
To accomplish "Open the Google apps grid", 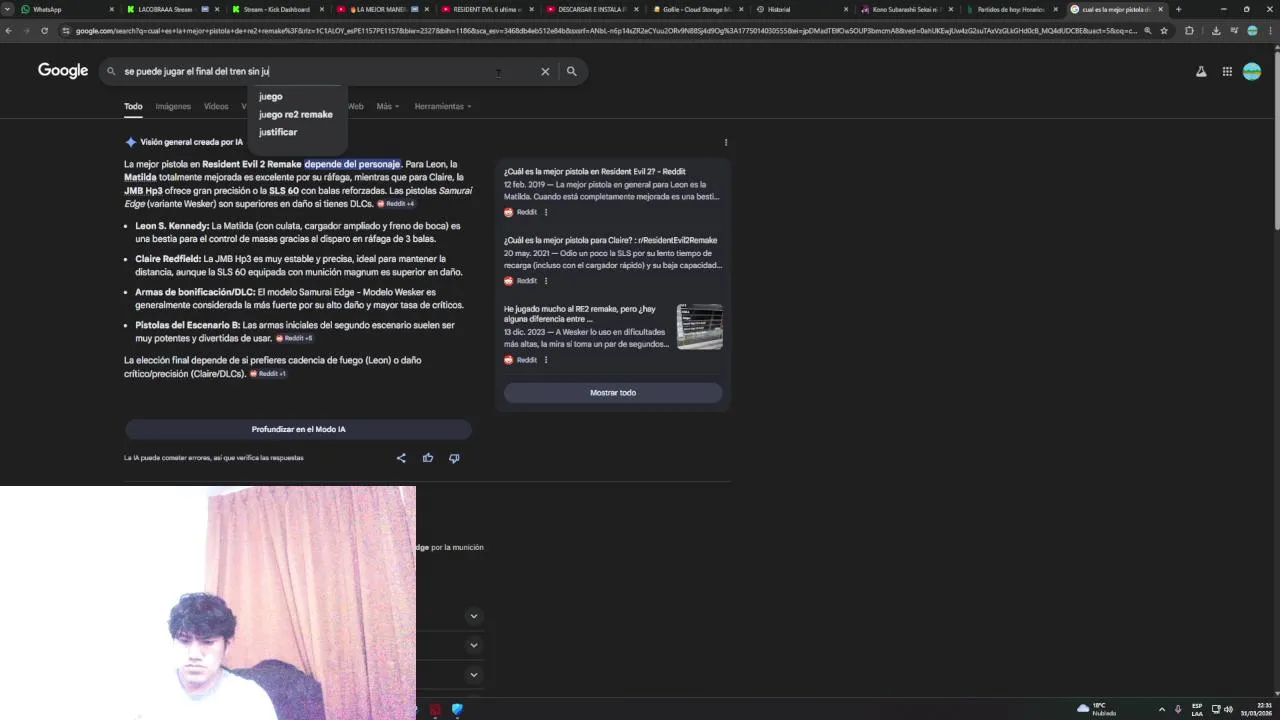I will pos(1227,71).
